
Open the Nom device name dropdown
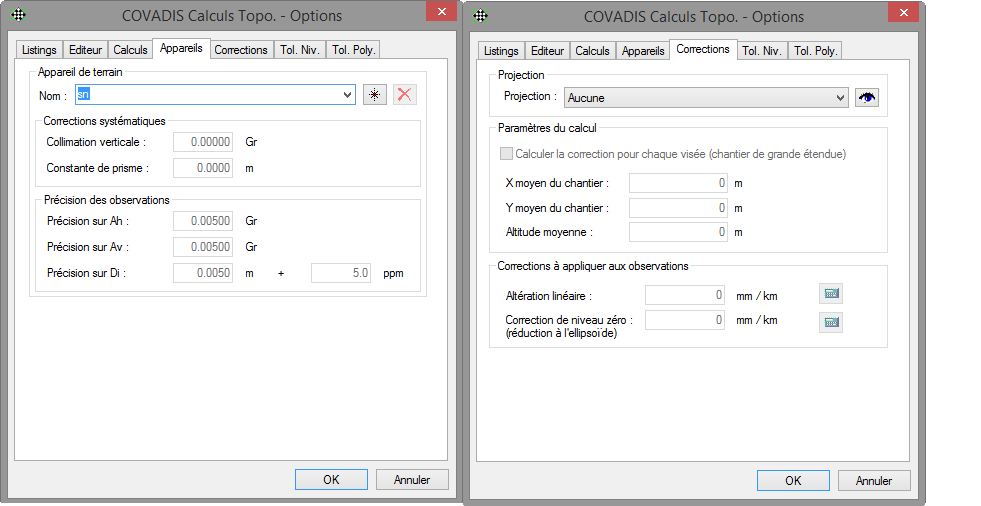pyautogui.click(x=347, y=95)
